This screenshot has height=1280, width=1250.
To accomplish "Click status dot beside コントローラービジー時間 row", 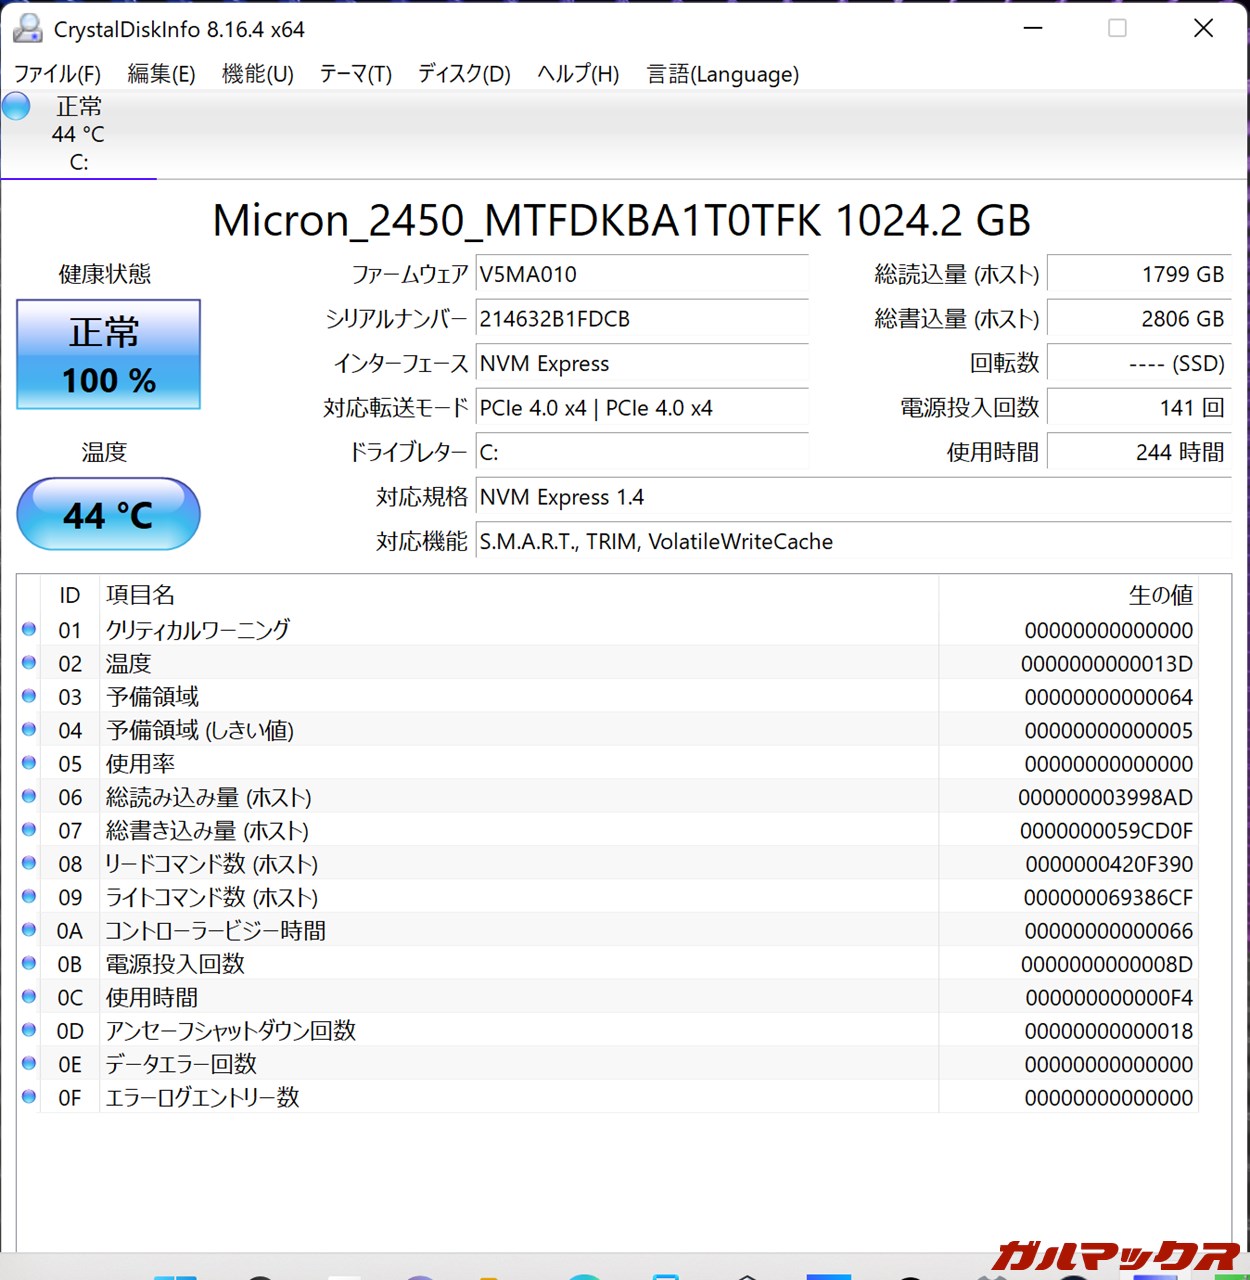I will pos(29,930).
